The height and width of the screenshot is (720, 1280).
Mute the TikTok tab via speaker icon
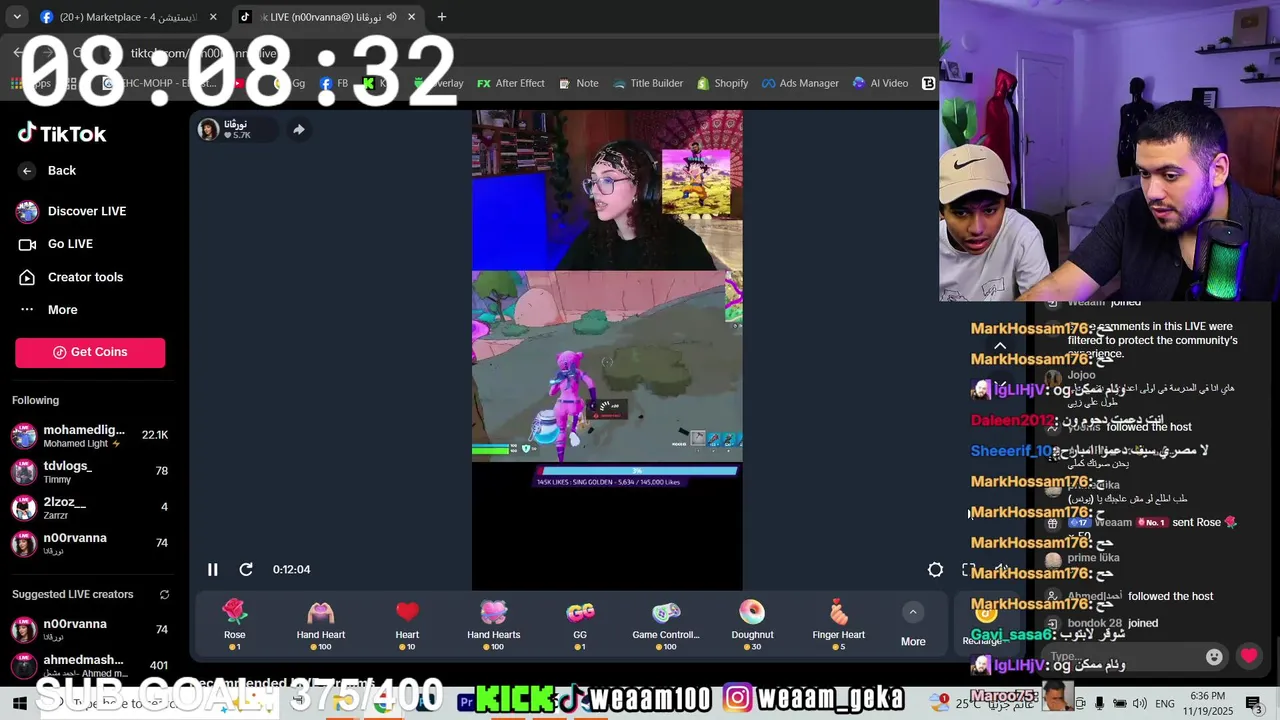pos(391,17)
